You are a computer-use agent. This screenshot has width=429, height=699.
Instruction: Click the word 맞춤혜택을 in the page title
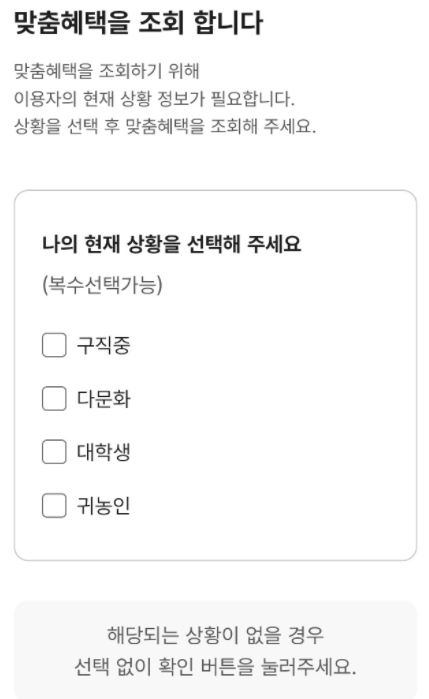[x=71, y=22]
